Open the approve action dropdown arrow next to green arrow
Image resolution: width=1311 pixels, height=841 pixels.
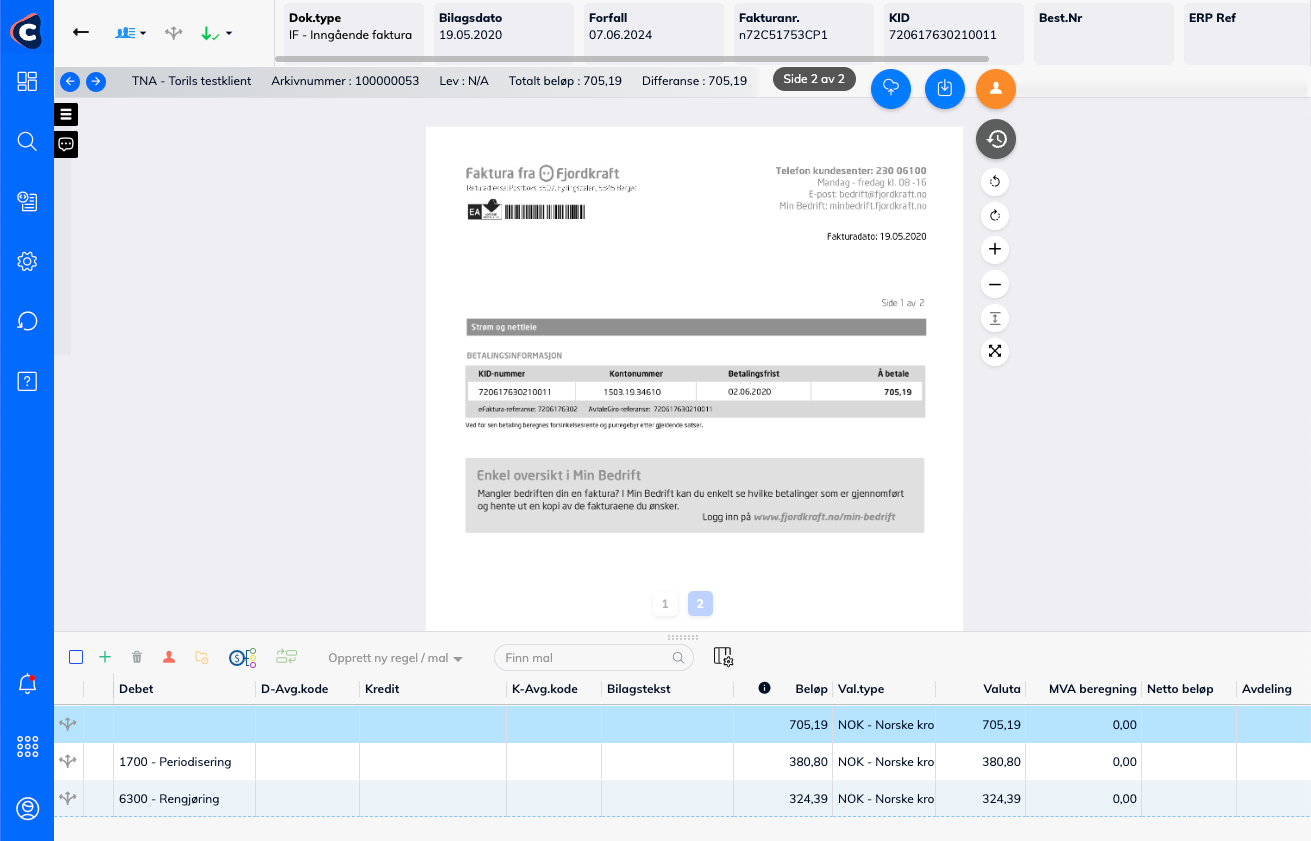pos(227,32)
